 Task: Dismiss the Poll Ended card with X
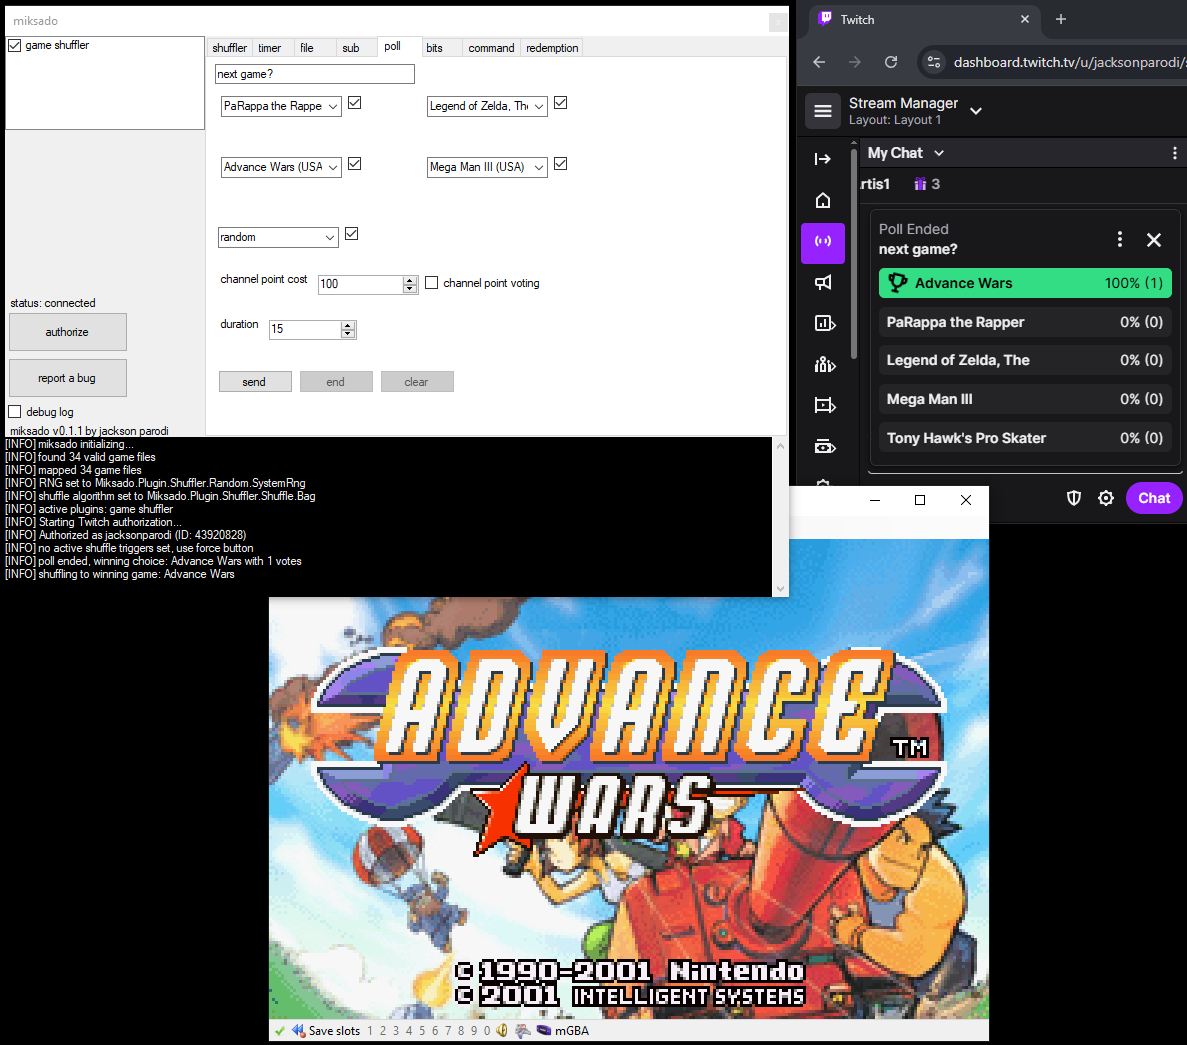point(1154,240)
